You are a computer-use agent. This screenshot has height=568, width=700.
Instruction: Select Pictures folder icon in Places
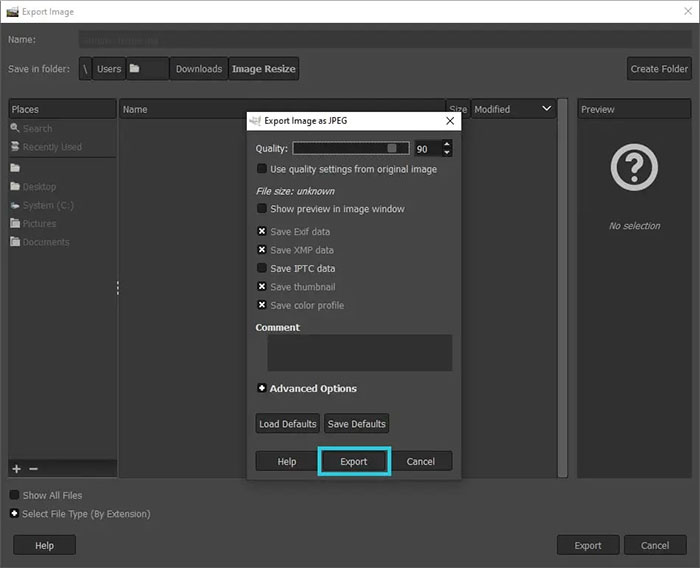(16, 224)
